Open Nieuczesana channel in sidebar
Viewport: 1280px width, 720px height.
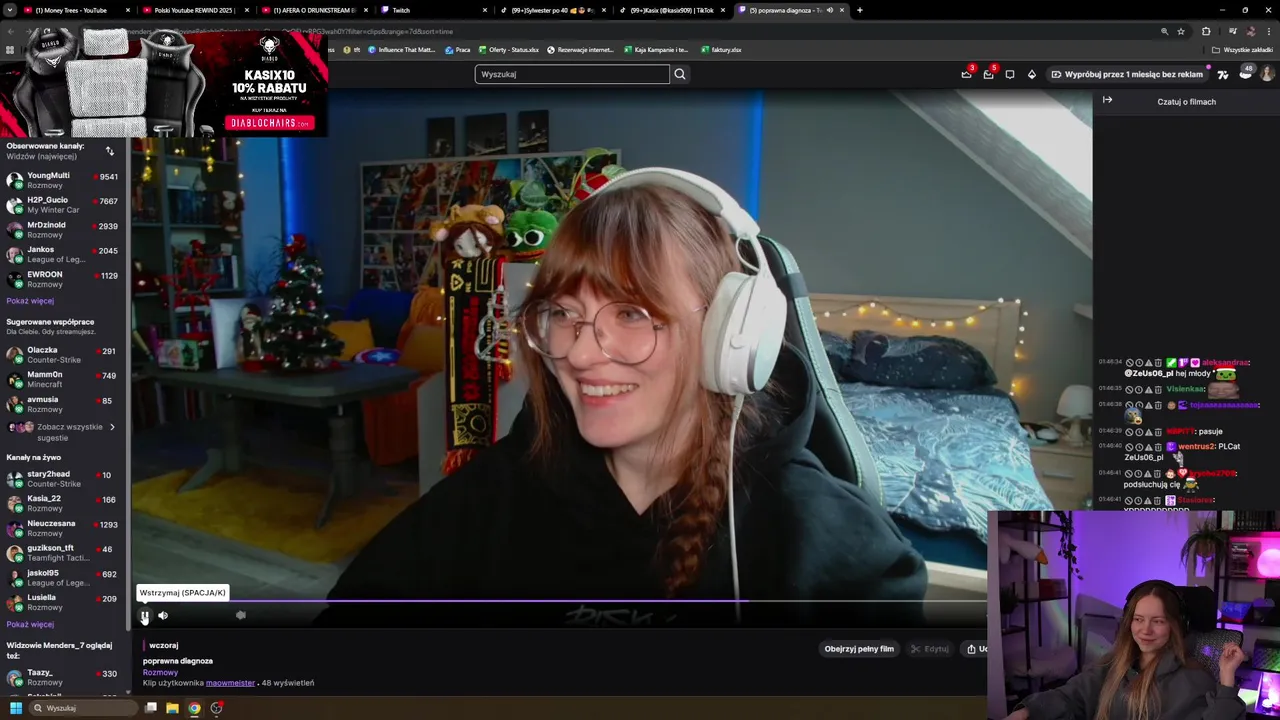pos(62,528)
